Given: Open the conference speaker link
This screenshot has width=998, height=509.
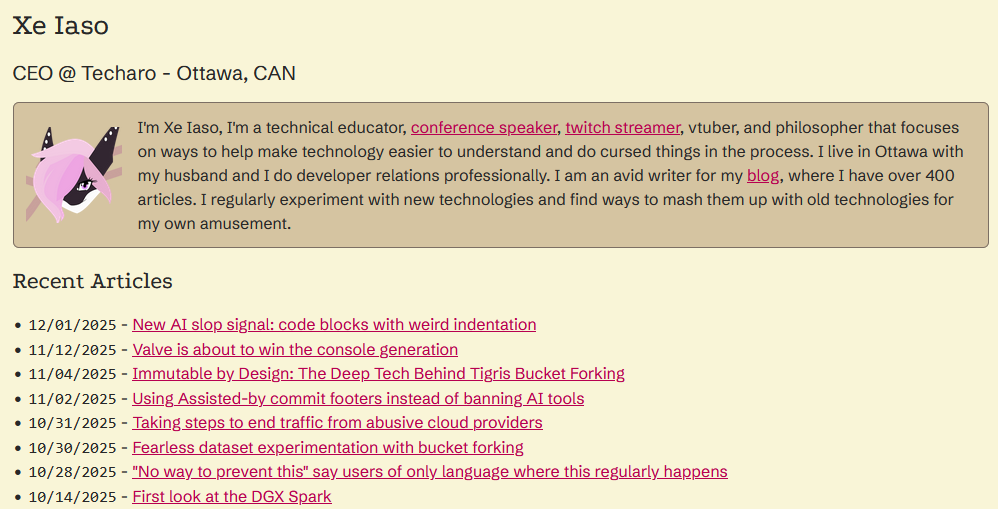Looking at the screenshot, I should coord(483,128).
